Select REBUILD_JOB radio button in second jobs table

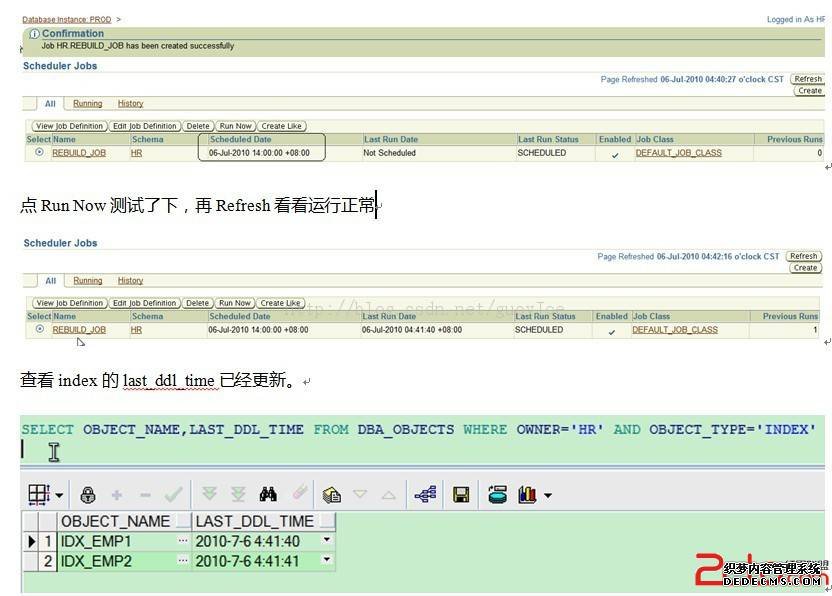point(40,329)
